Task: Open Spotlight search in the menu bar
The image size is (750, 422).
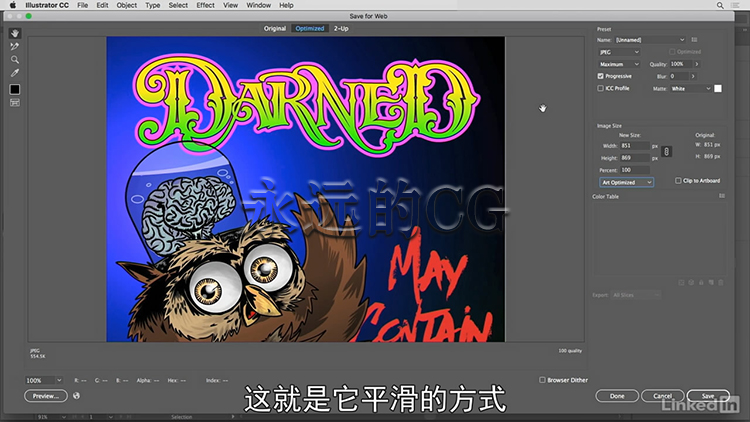Action: [x=720, y=5]
